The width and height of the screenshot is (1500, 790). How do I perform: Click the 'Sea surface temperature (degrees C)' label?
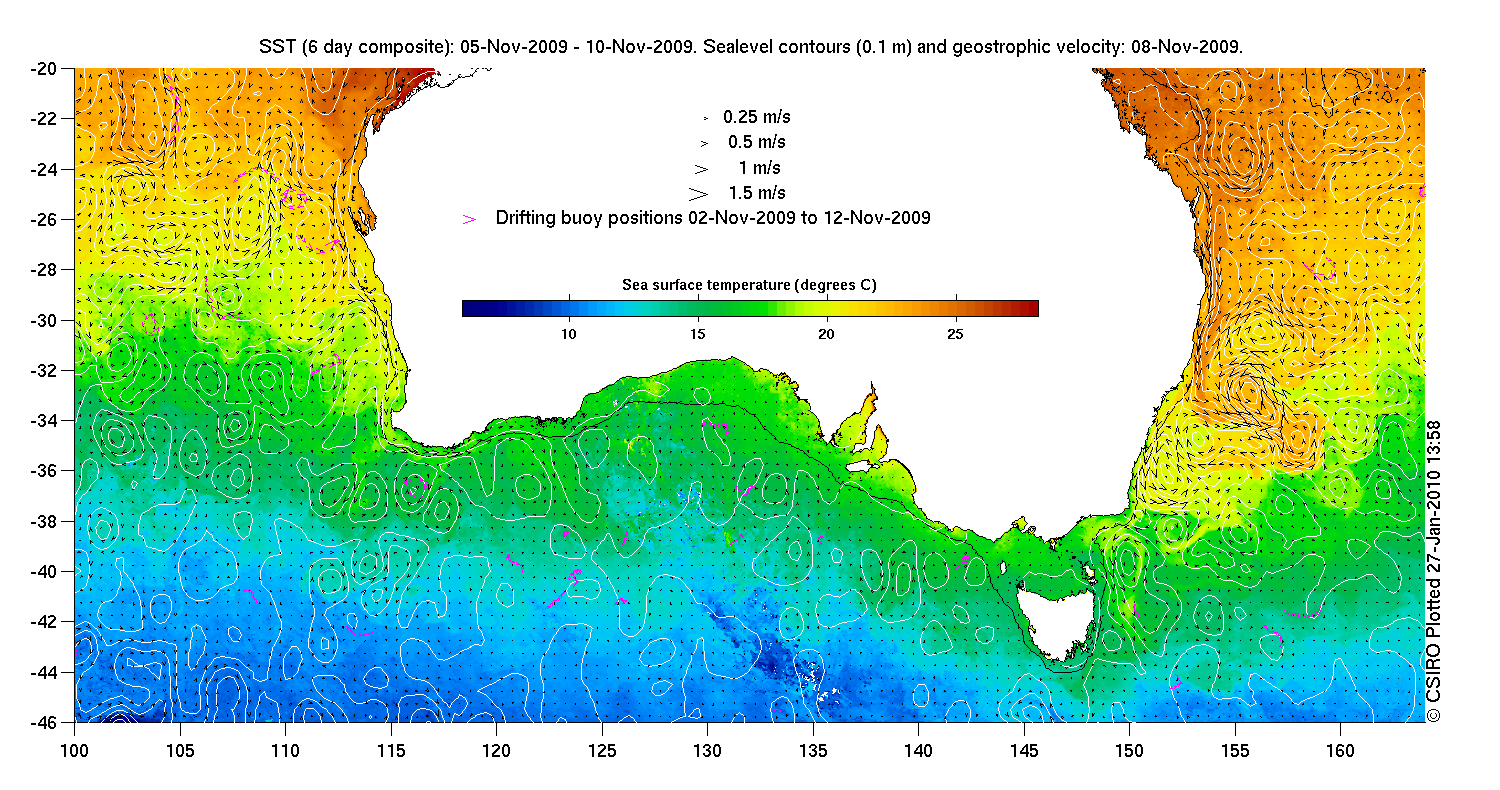click(x=749, y=285)
